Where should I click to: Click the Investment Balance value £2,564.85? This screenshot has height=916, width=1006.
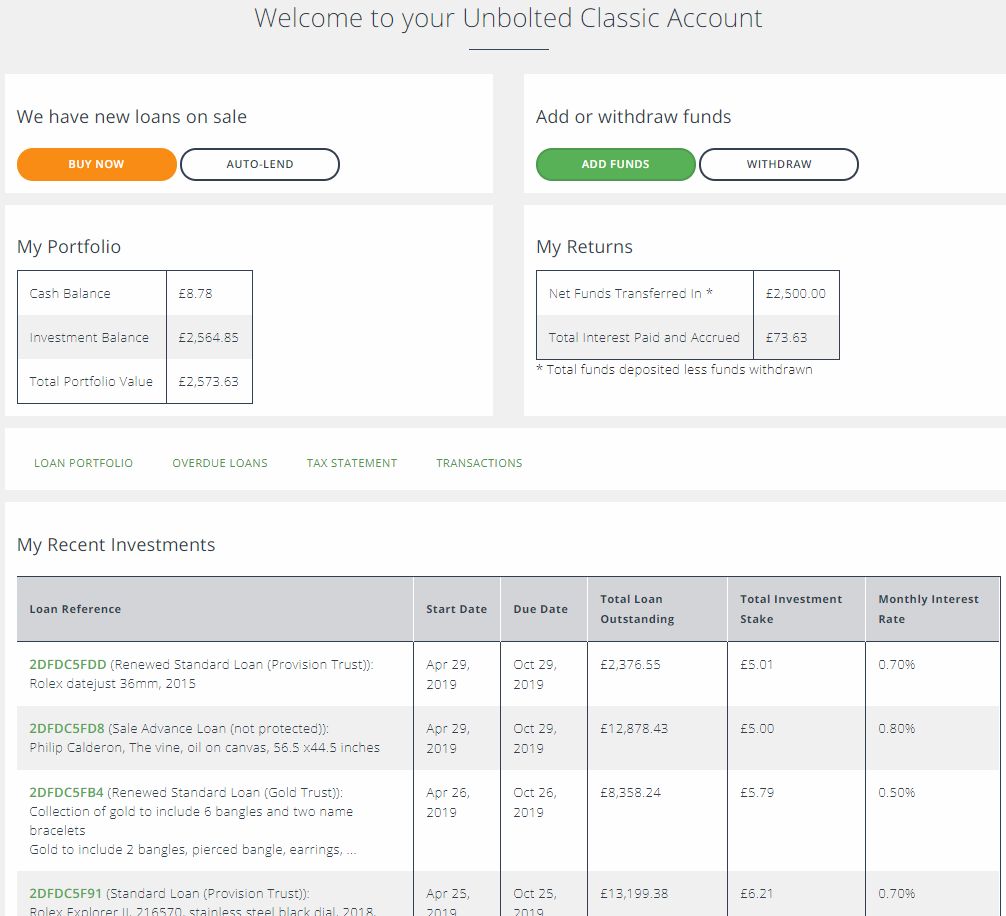coord(209,337)
